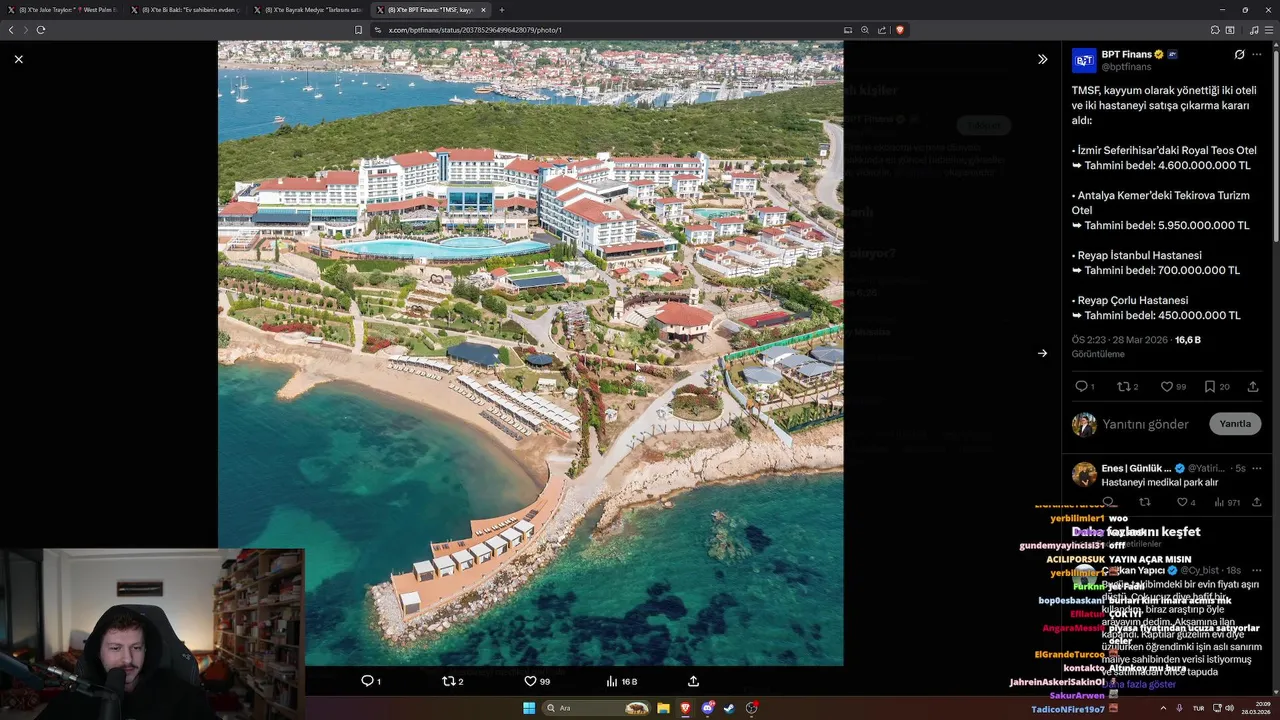
Task: Reply to the tweet in side panel
Action: pyautogui.click(x=1084, y=386)
